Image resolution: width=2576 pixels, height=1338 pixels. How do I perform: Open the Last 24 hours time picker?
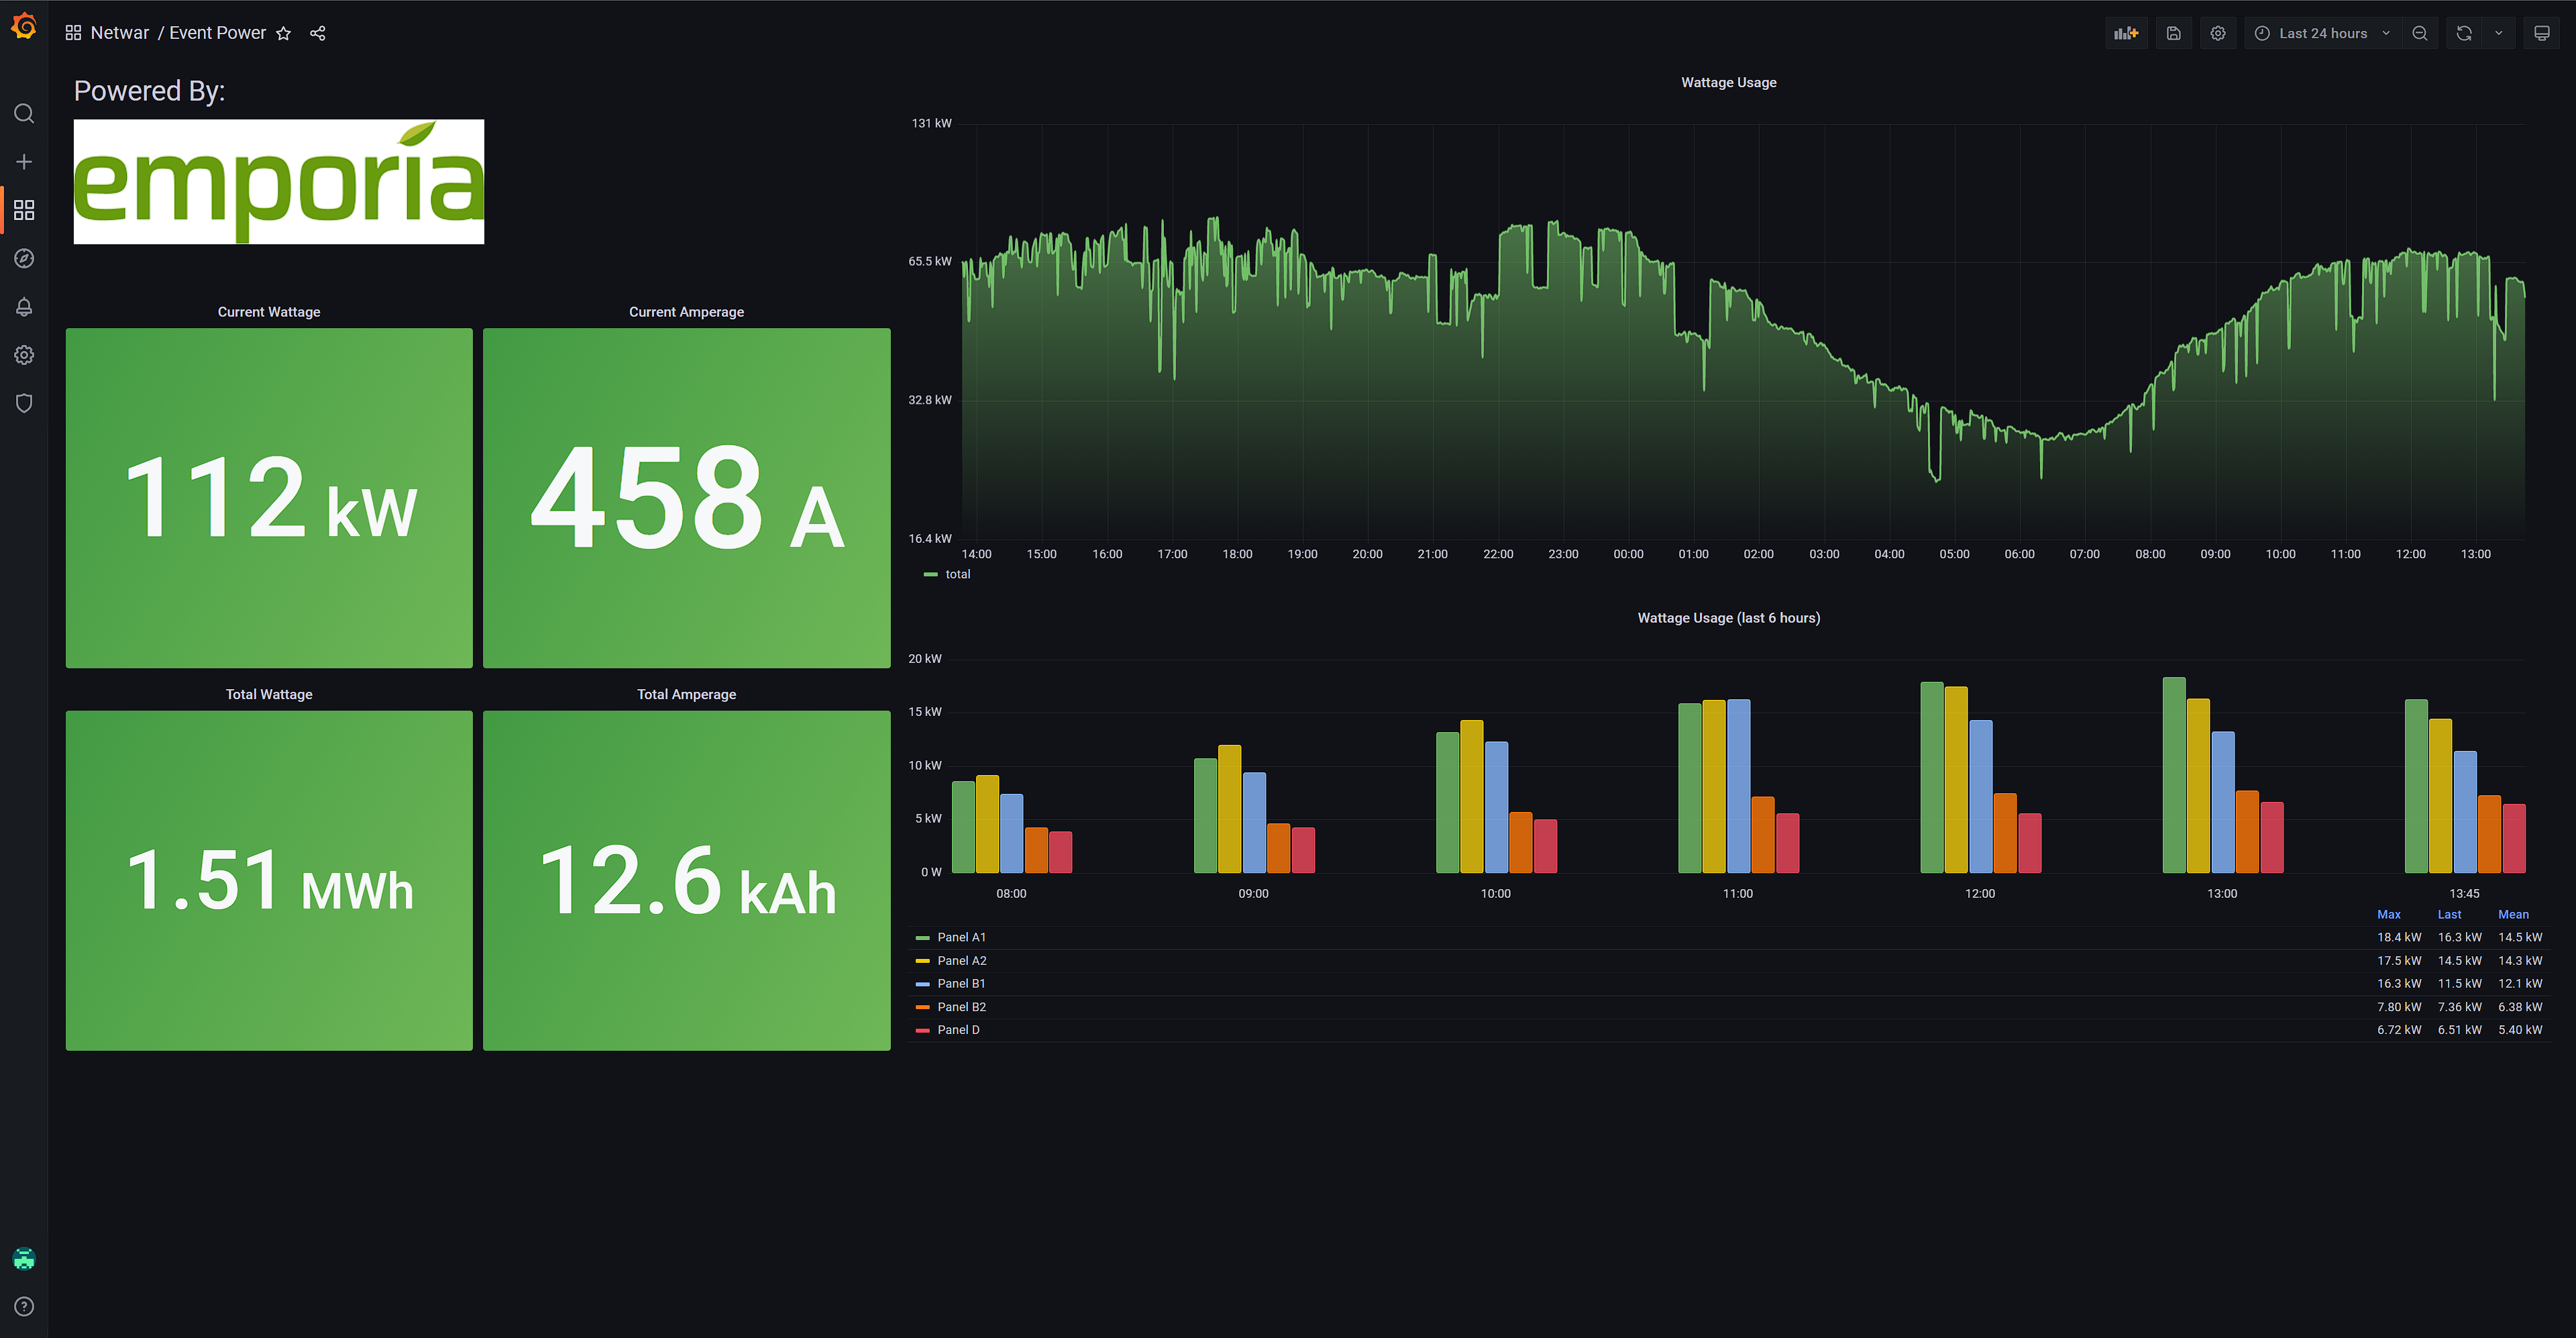pyautogui.click(x=2322, y=33)
